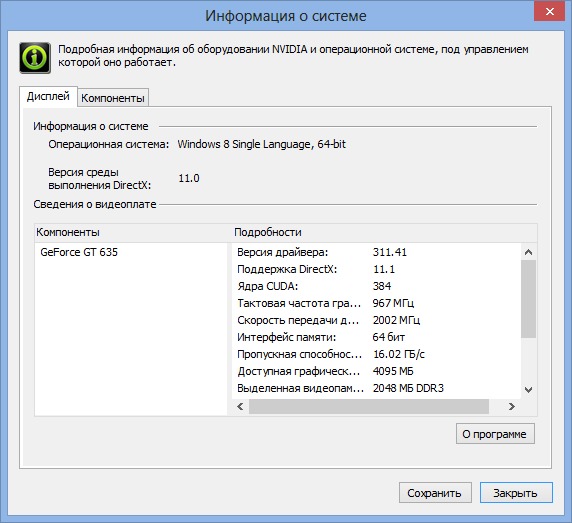Click the 4095 МБ memory value
572x523 pixels.
pyautogui.click(x=393, y=371)
